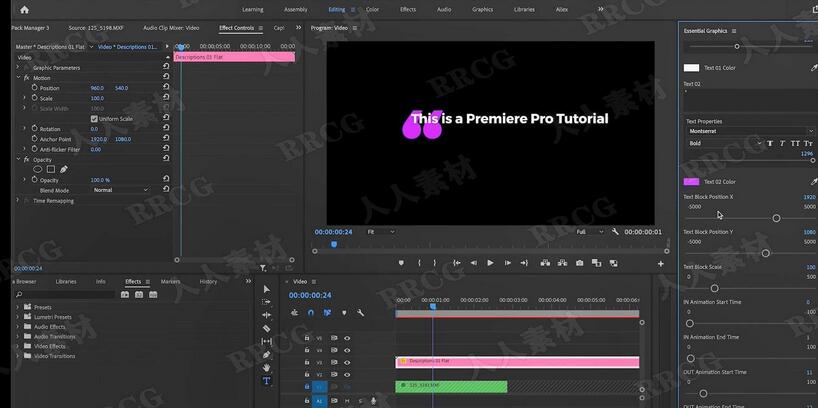Toggle animation stopwatch for Position
The width and height of the screenshot is (818, 408).
point(34,88)
